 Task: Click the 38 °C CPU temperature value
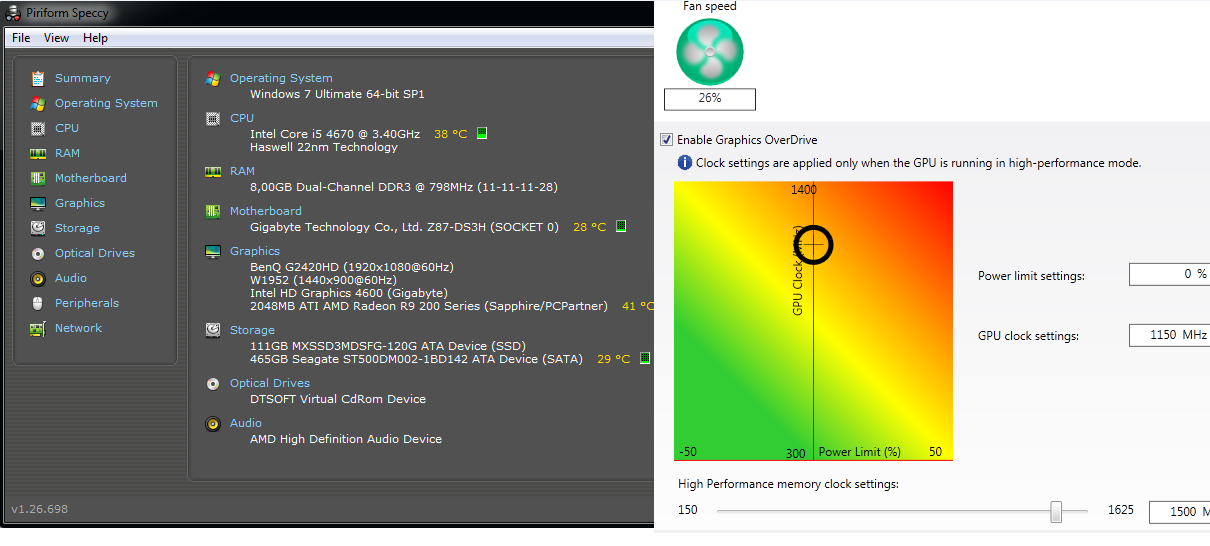pos(450,133)
